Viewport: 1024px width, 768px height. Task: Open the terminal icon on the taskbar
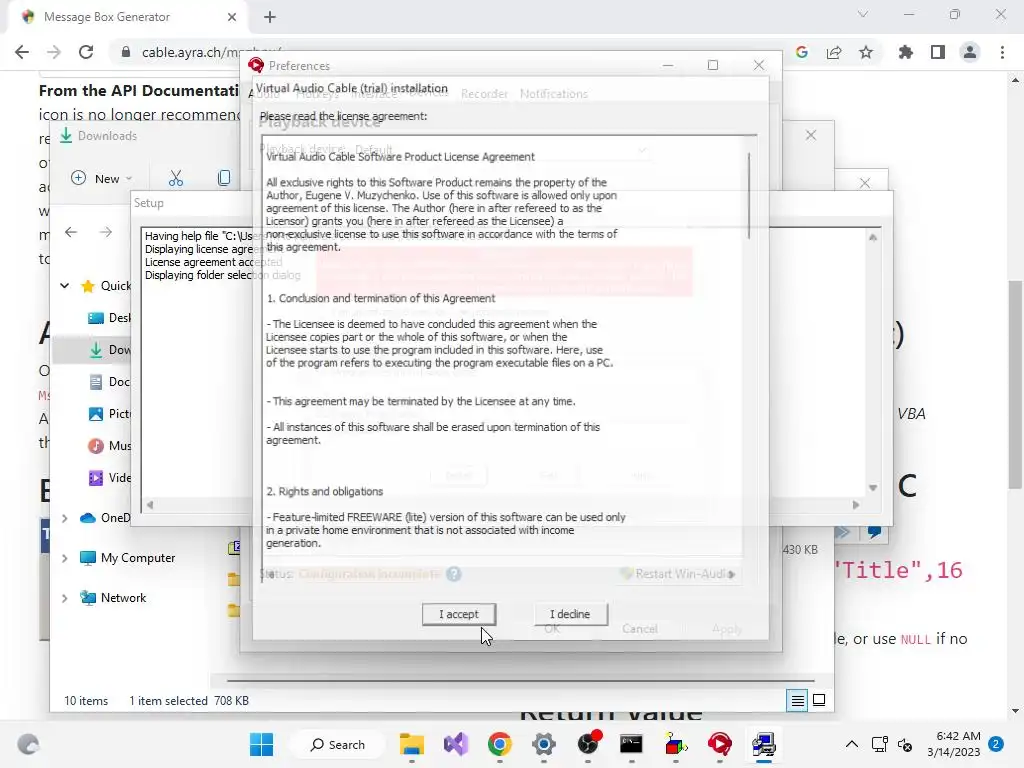point(631,744)
